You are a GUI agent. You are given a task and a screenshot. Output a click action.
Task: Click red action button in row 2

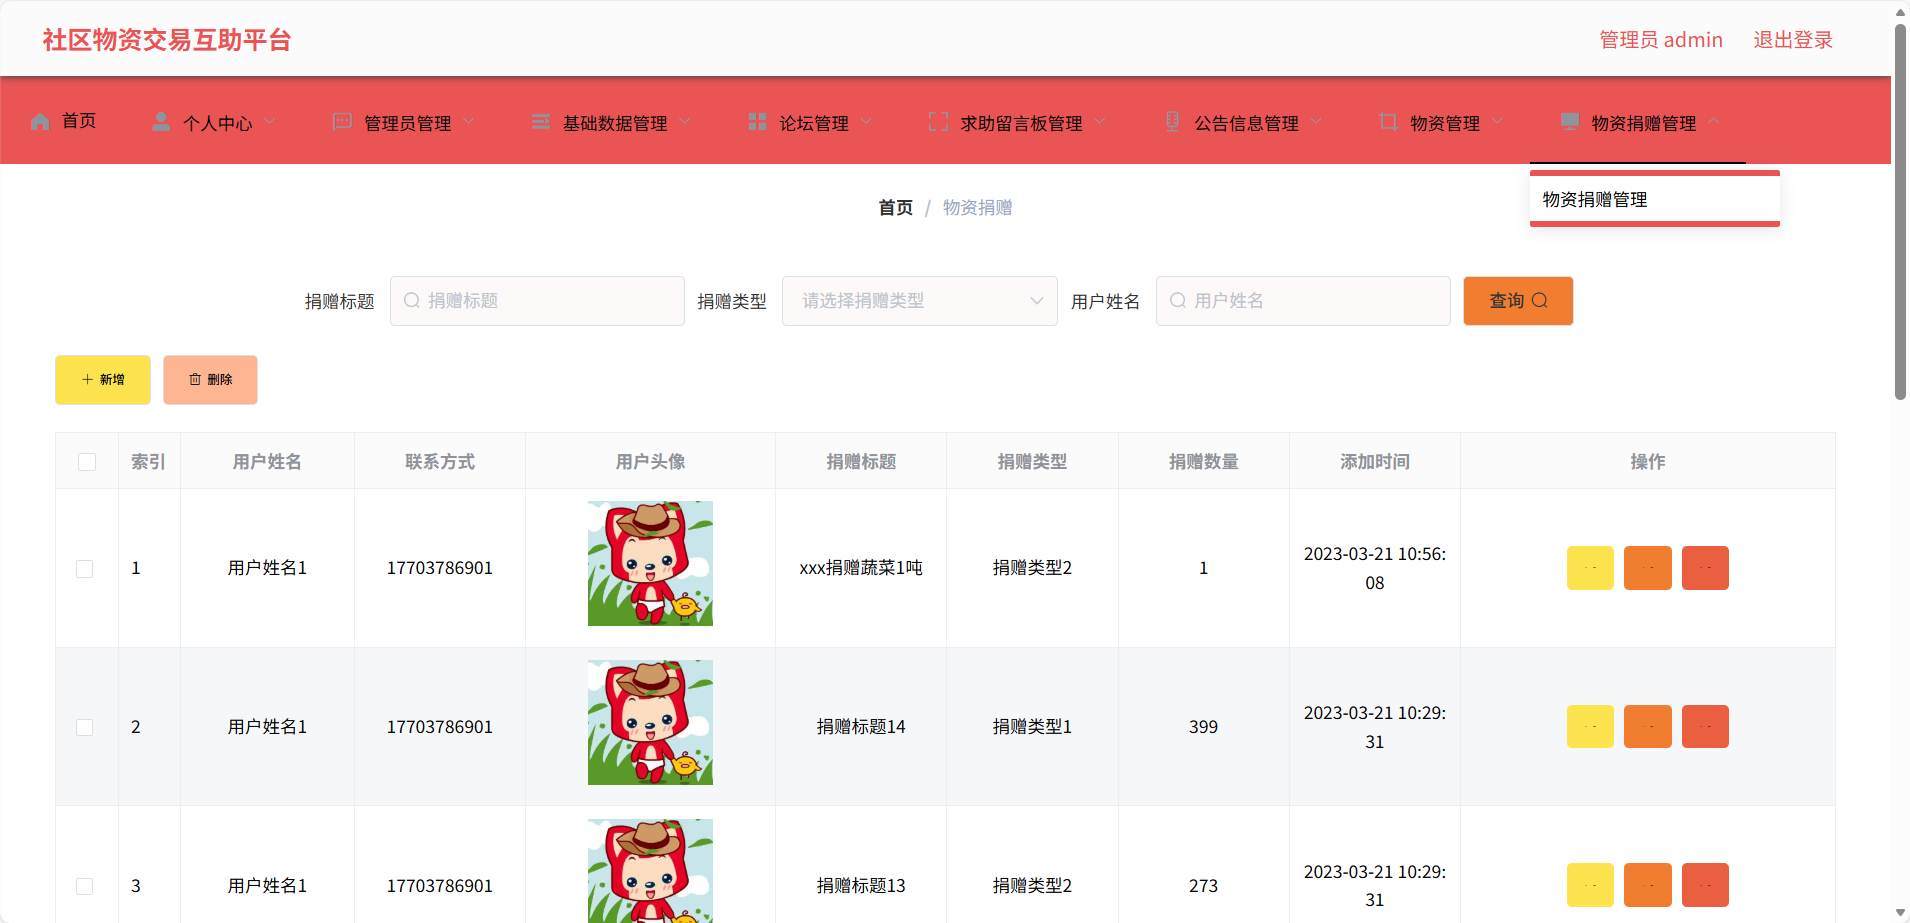[x=1705, y=727]
